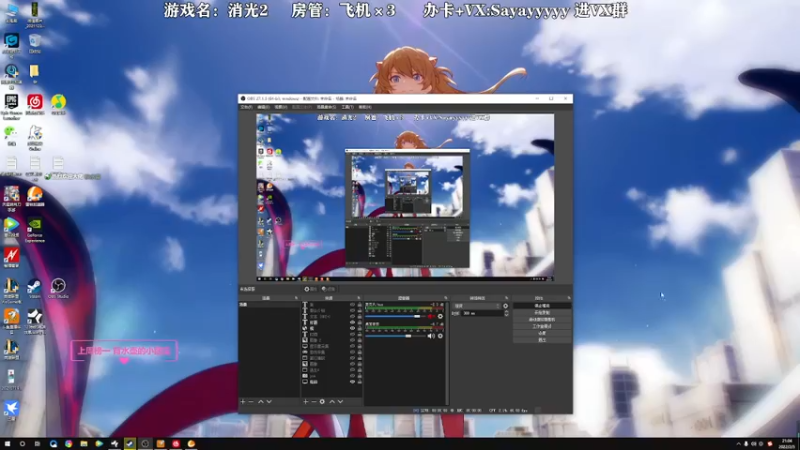Move source up in Sources panel
The image size is (800, 450).
point(332,402)
